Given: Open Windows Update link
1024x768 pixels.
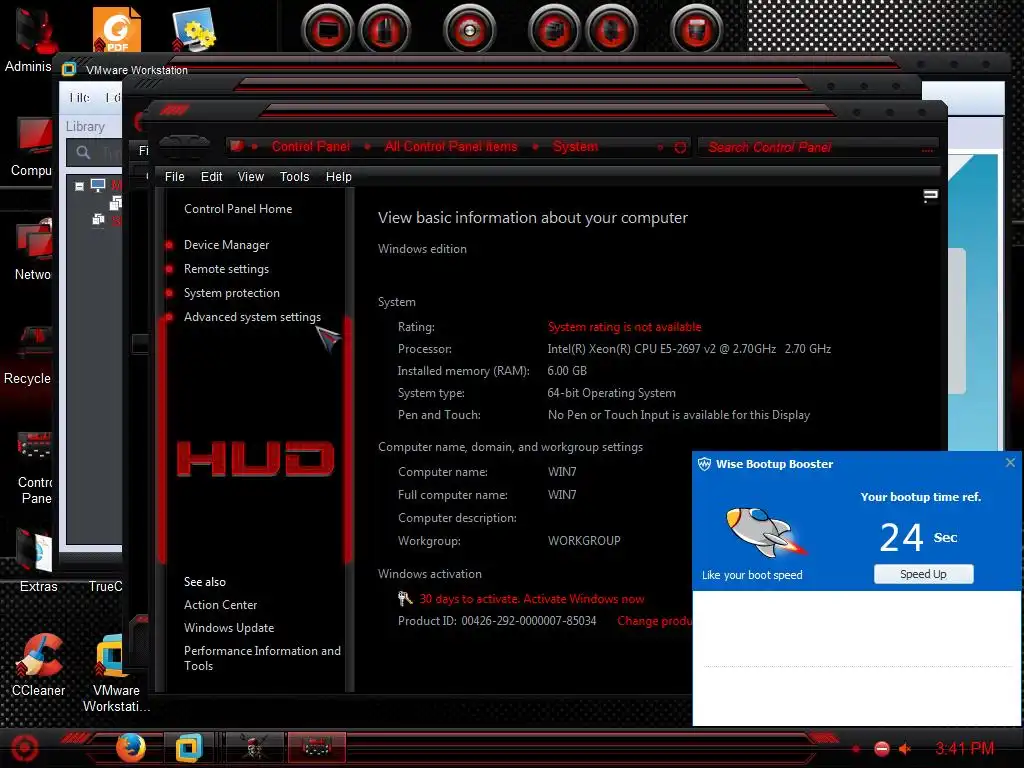Looking at the screenshot, I should point(229,628).
